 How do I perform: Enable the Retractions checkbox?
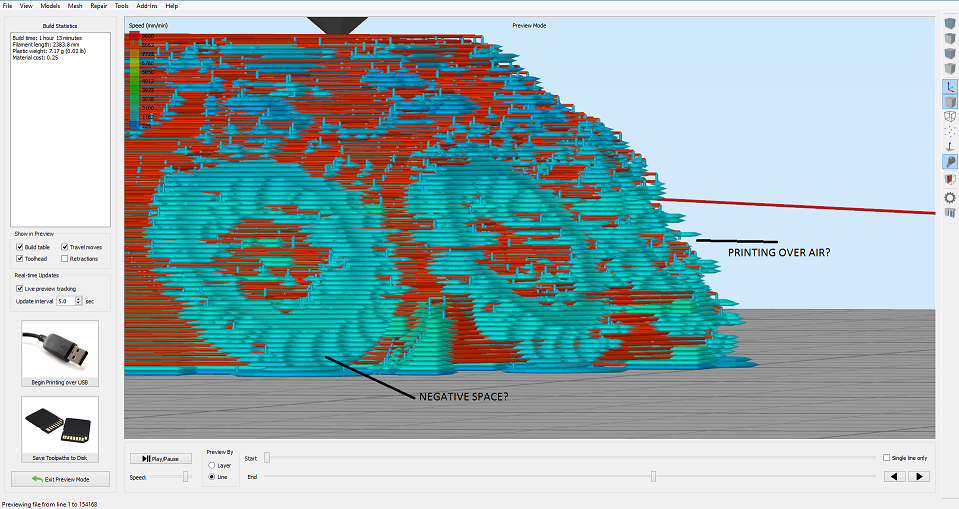coord(66,259)
